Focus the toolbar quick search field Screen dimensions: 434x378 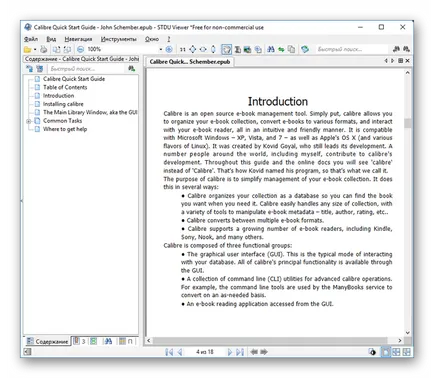point(351,49)
